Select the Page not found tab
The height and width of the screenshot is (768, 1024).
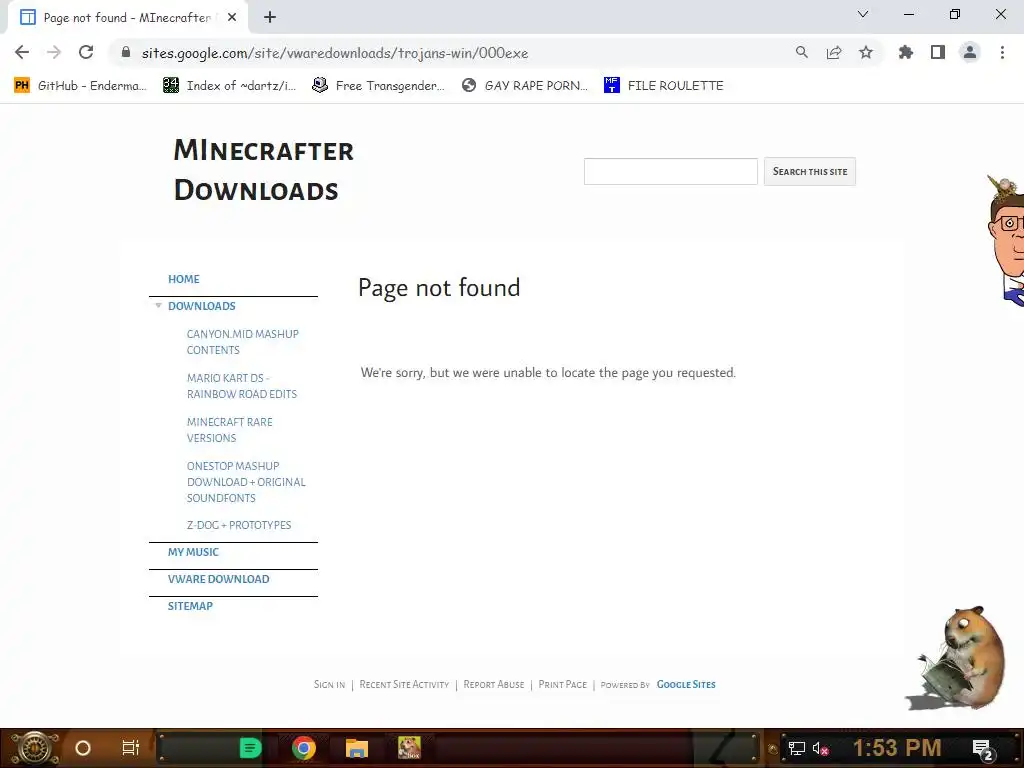pyautogui.click(x=127, y=18)
